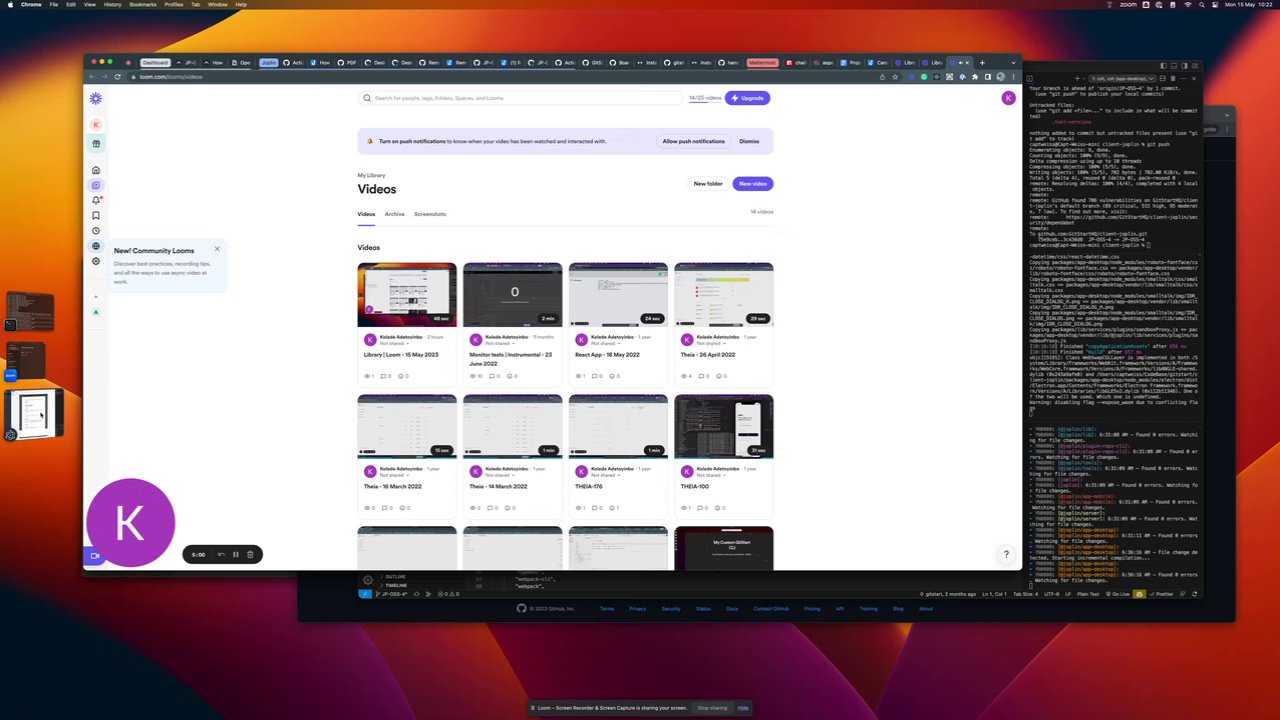
Task: Open Theia - 26 April 2022 thumbnail
Action: point(724,295)
